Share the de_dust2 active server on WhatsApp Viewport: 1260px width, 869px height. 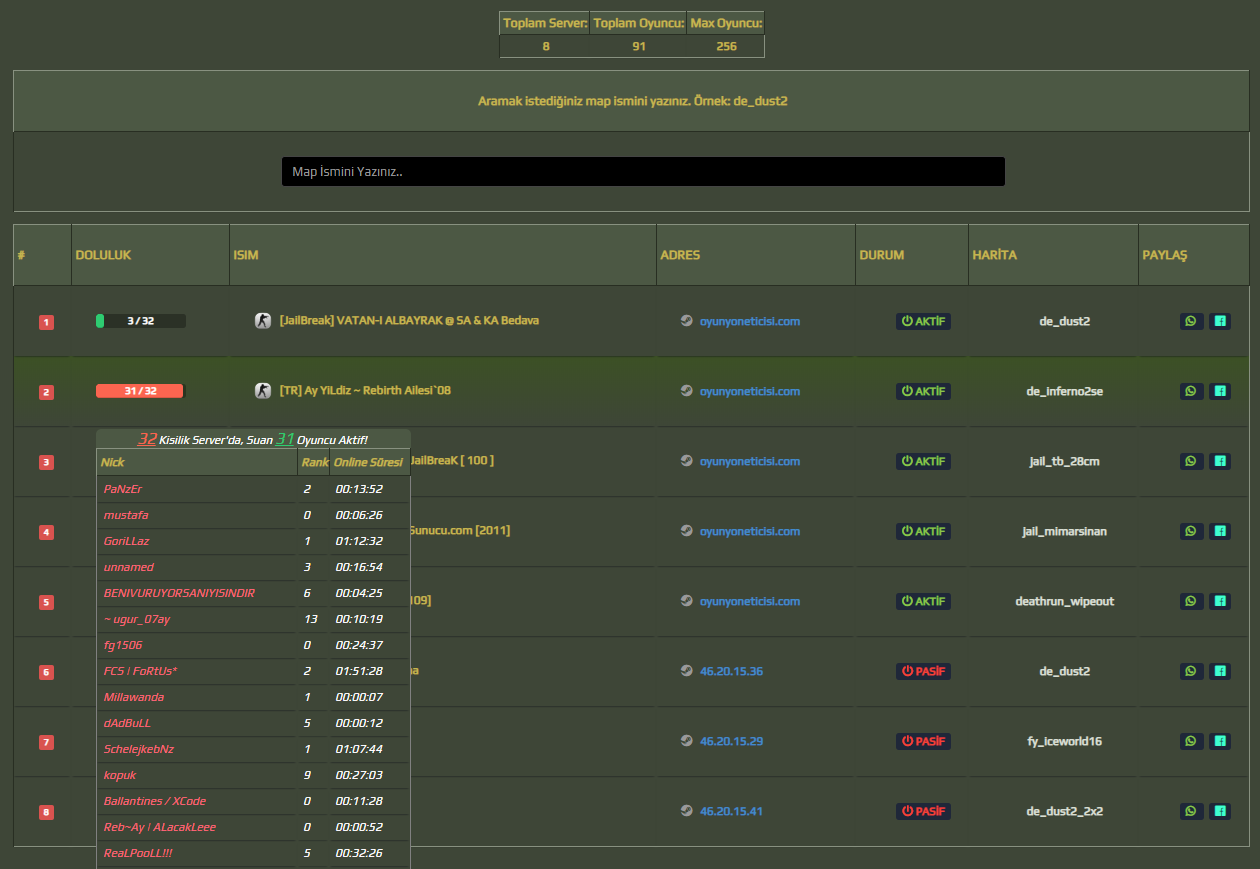pyautogui.click(x=1190, y=321)
